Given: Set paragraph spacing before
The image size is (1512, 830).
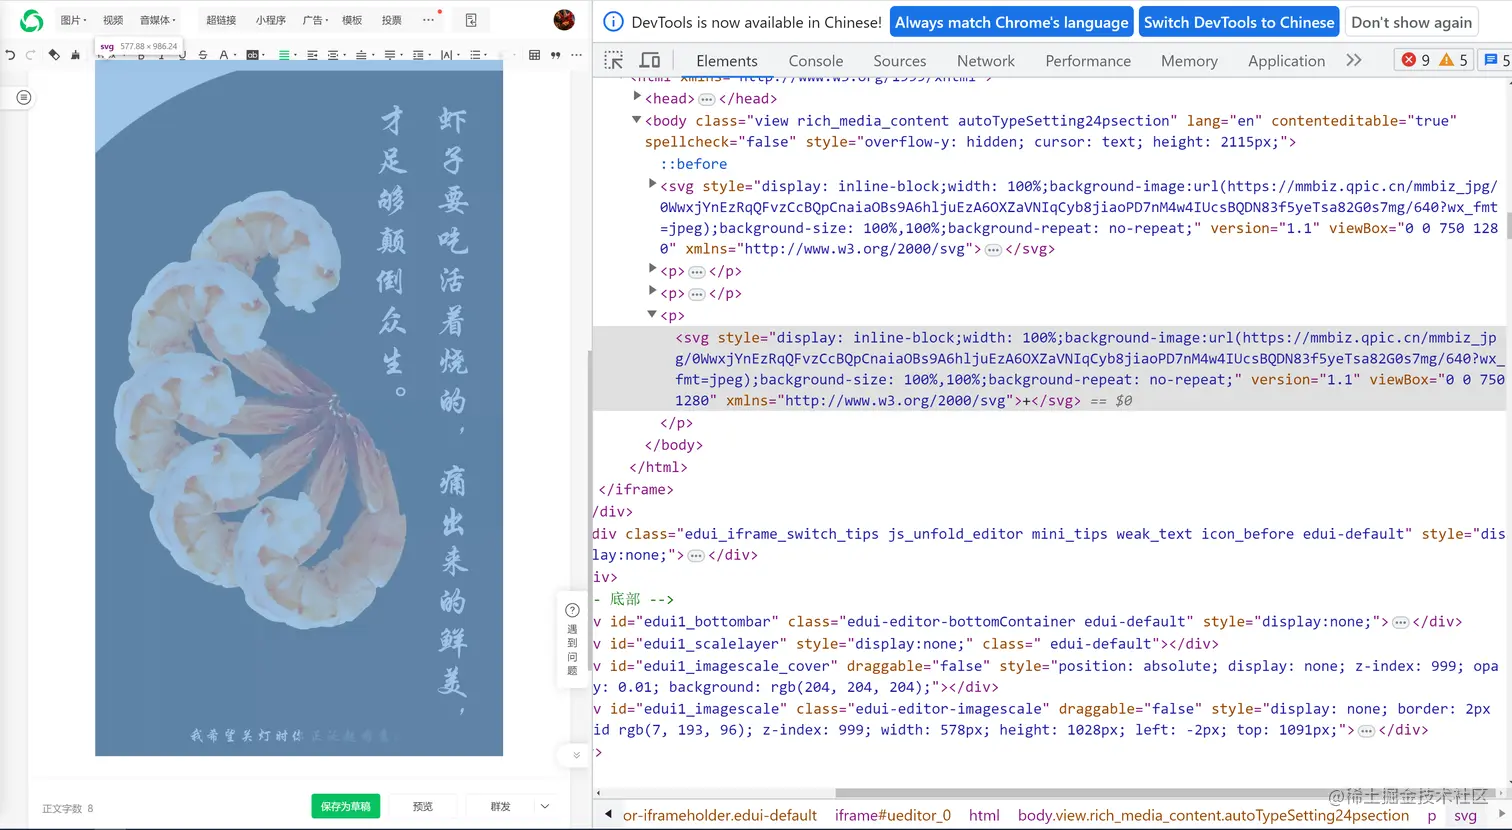Looking at the screenshot, I should (363, 55).
